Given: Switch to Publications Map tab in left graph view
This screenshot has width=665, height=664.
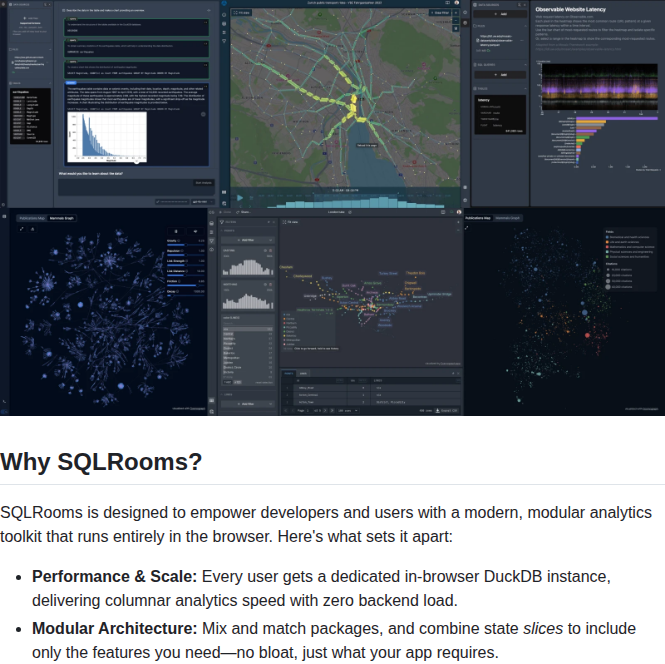Looking at the screenshot, I should pos(32,218).
